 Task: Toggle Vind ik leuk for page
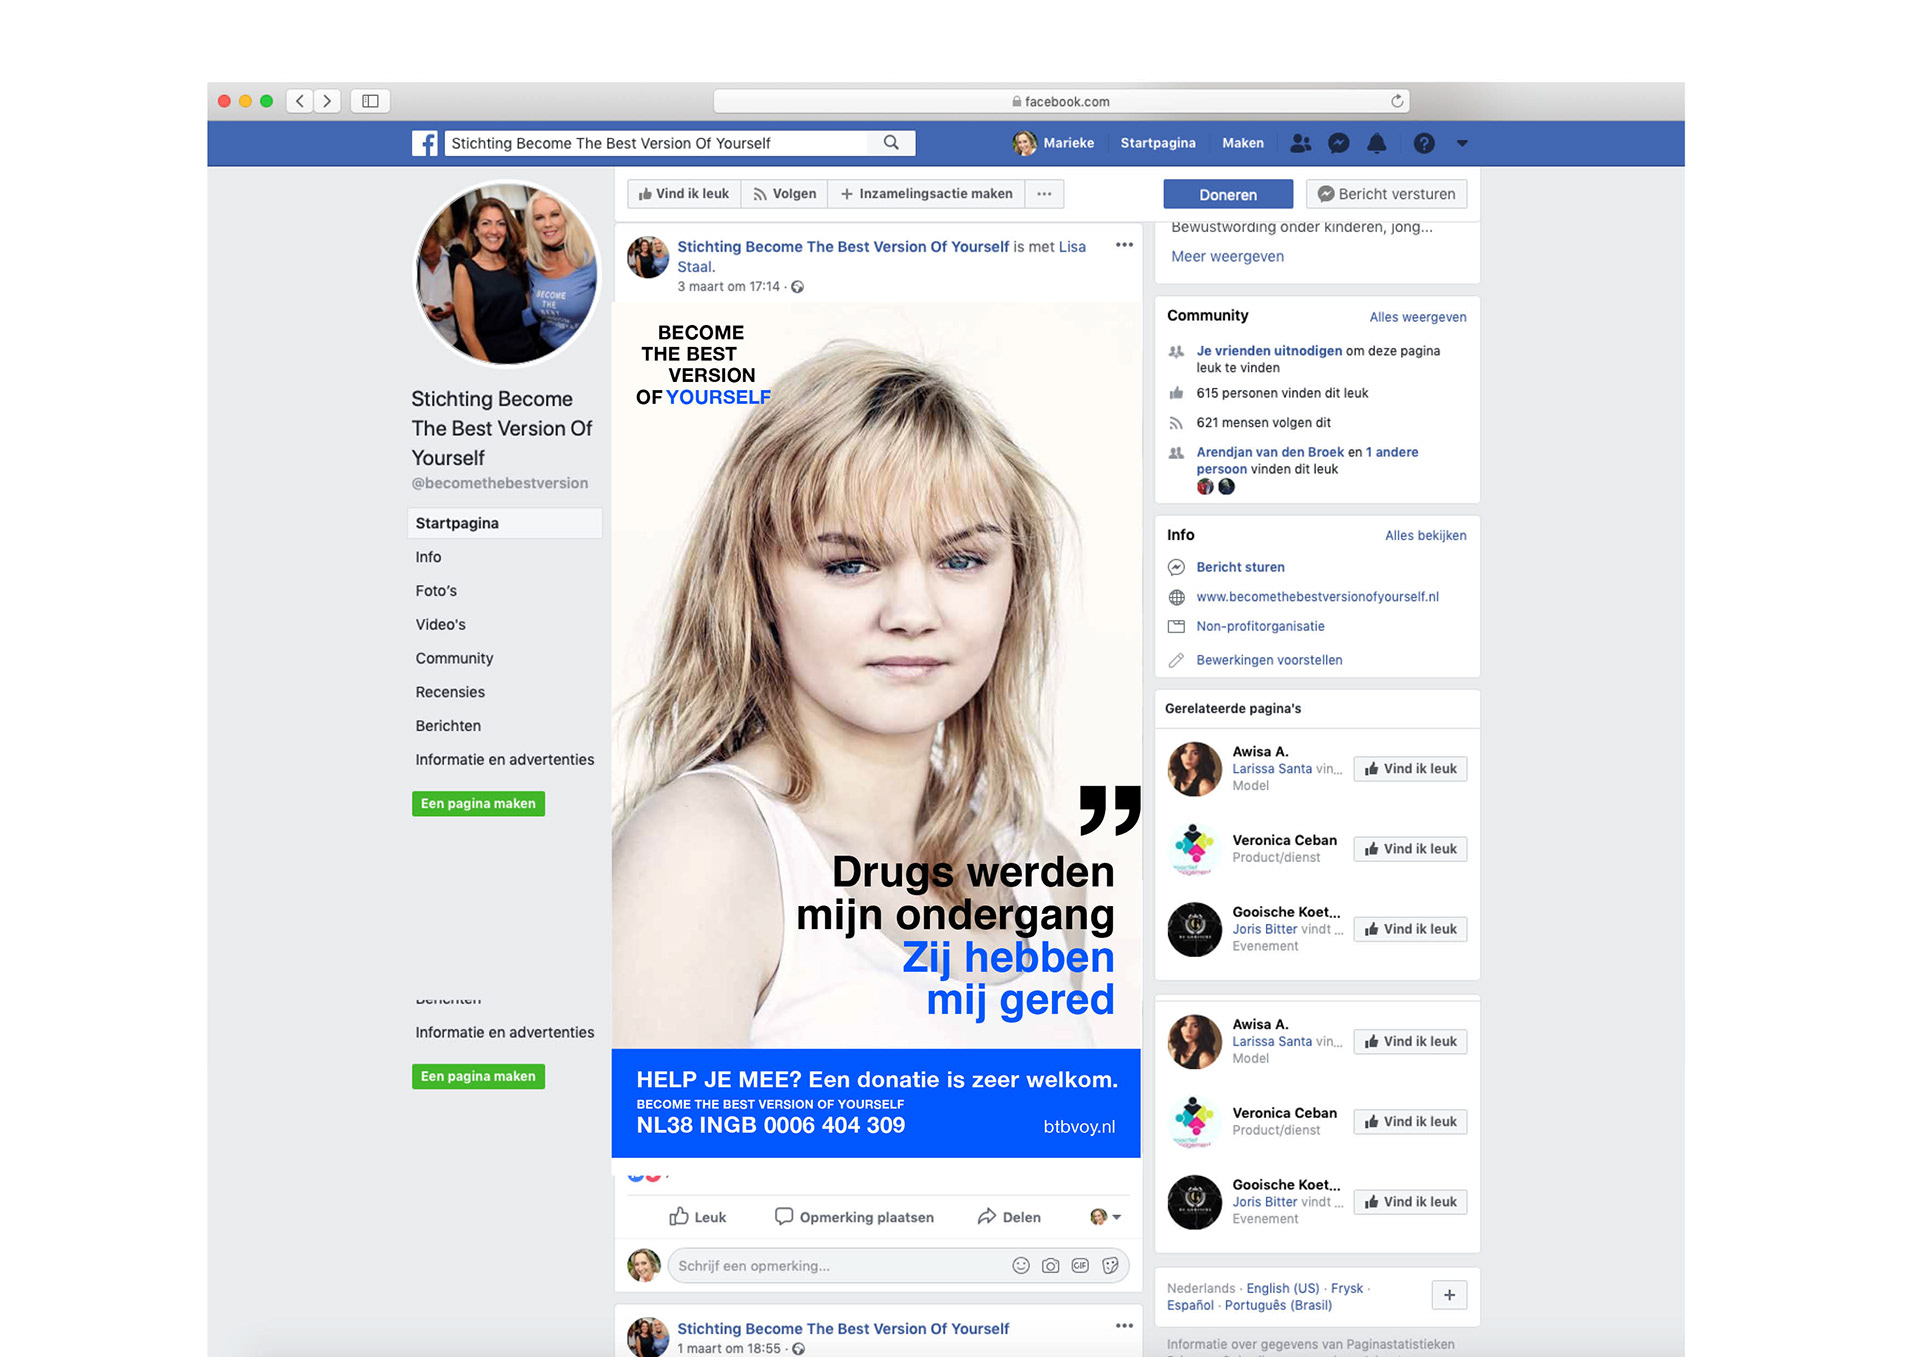coord(684,194)
